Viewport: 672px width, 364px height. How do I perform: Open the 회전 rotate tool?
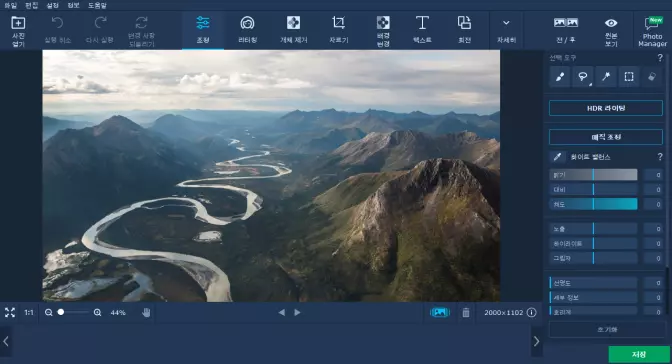[465, 30]
